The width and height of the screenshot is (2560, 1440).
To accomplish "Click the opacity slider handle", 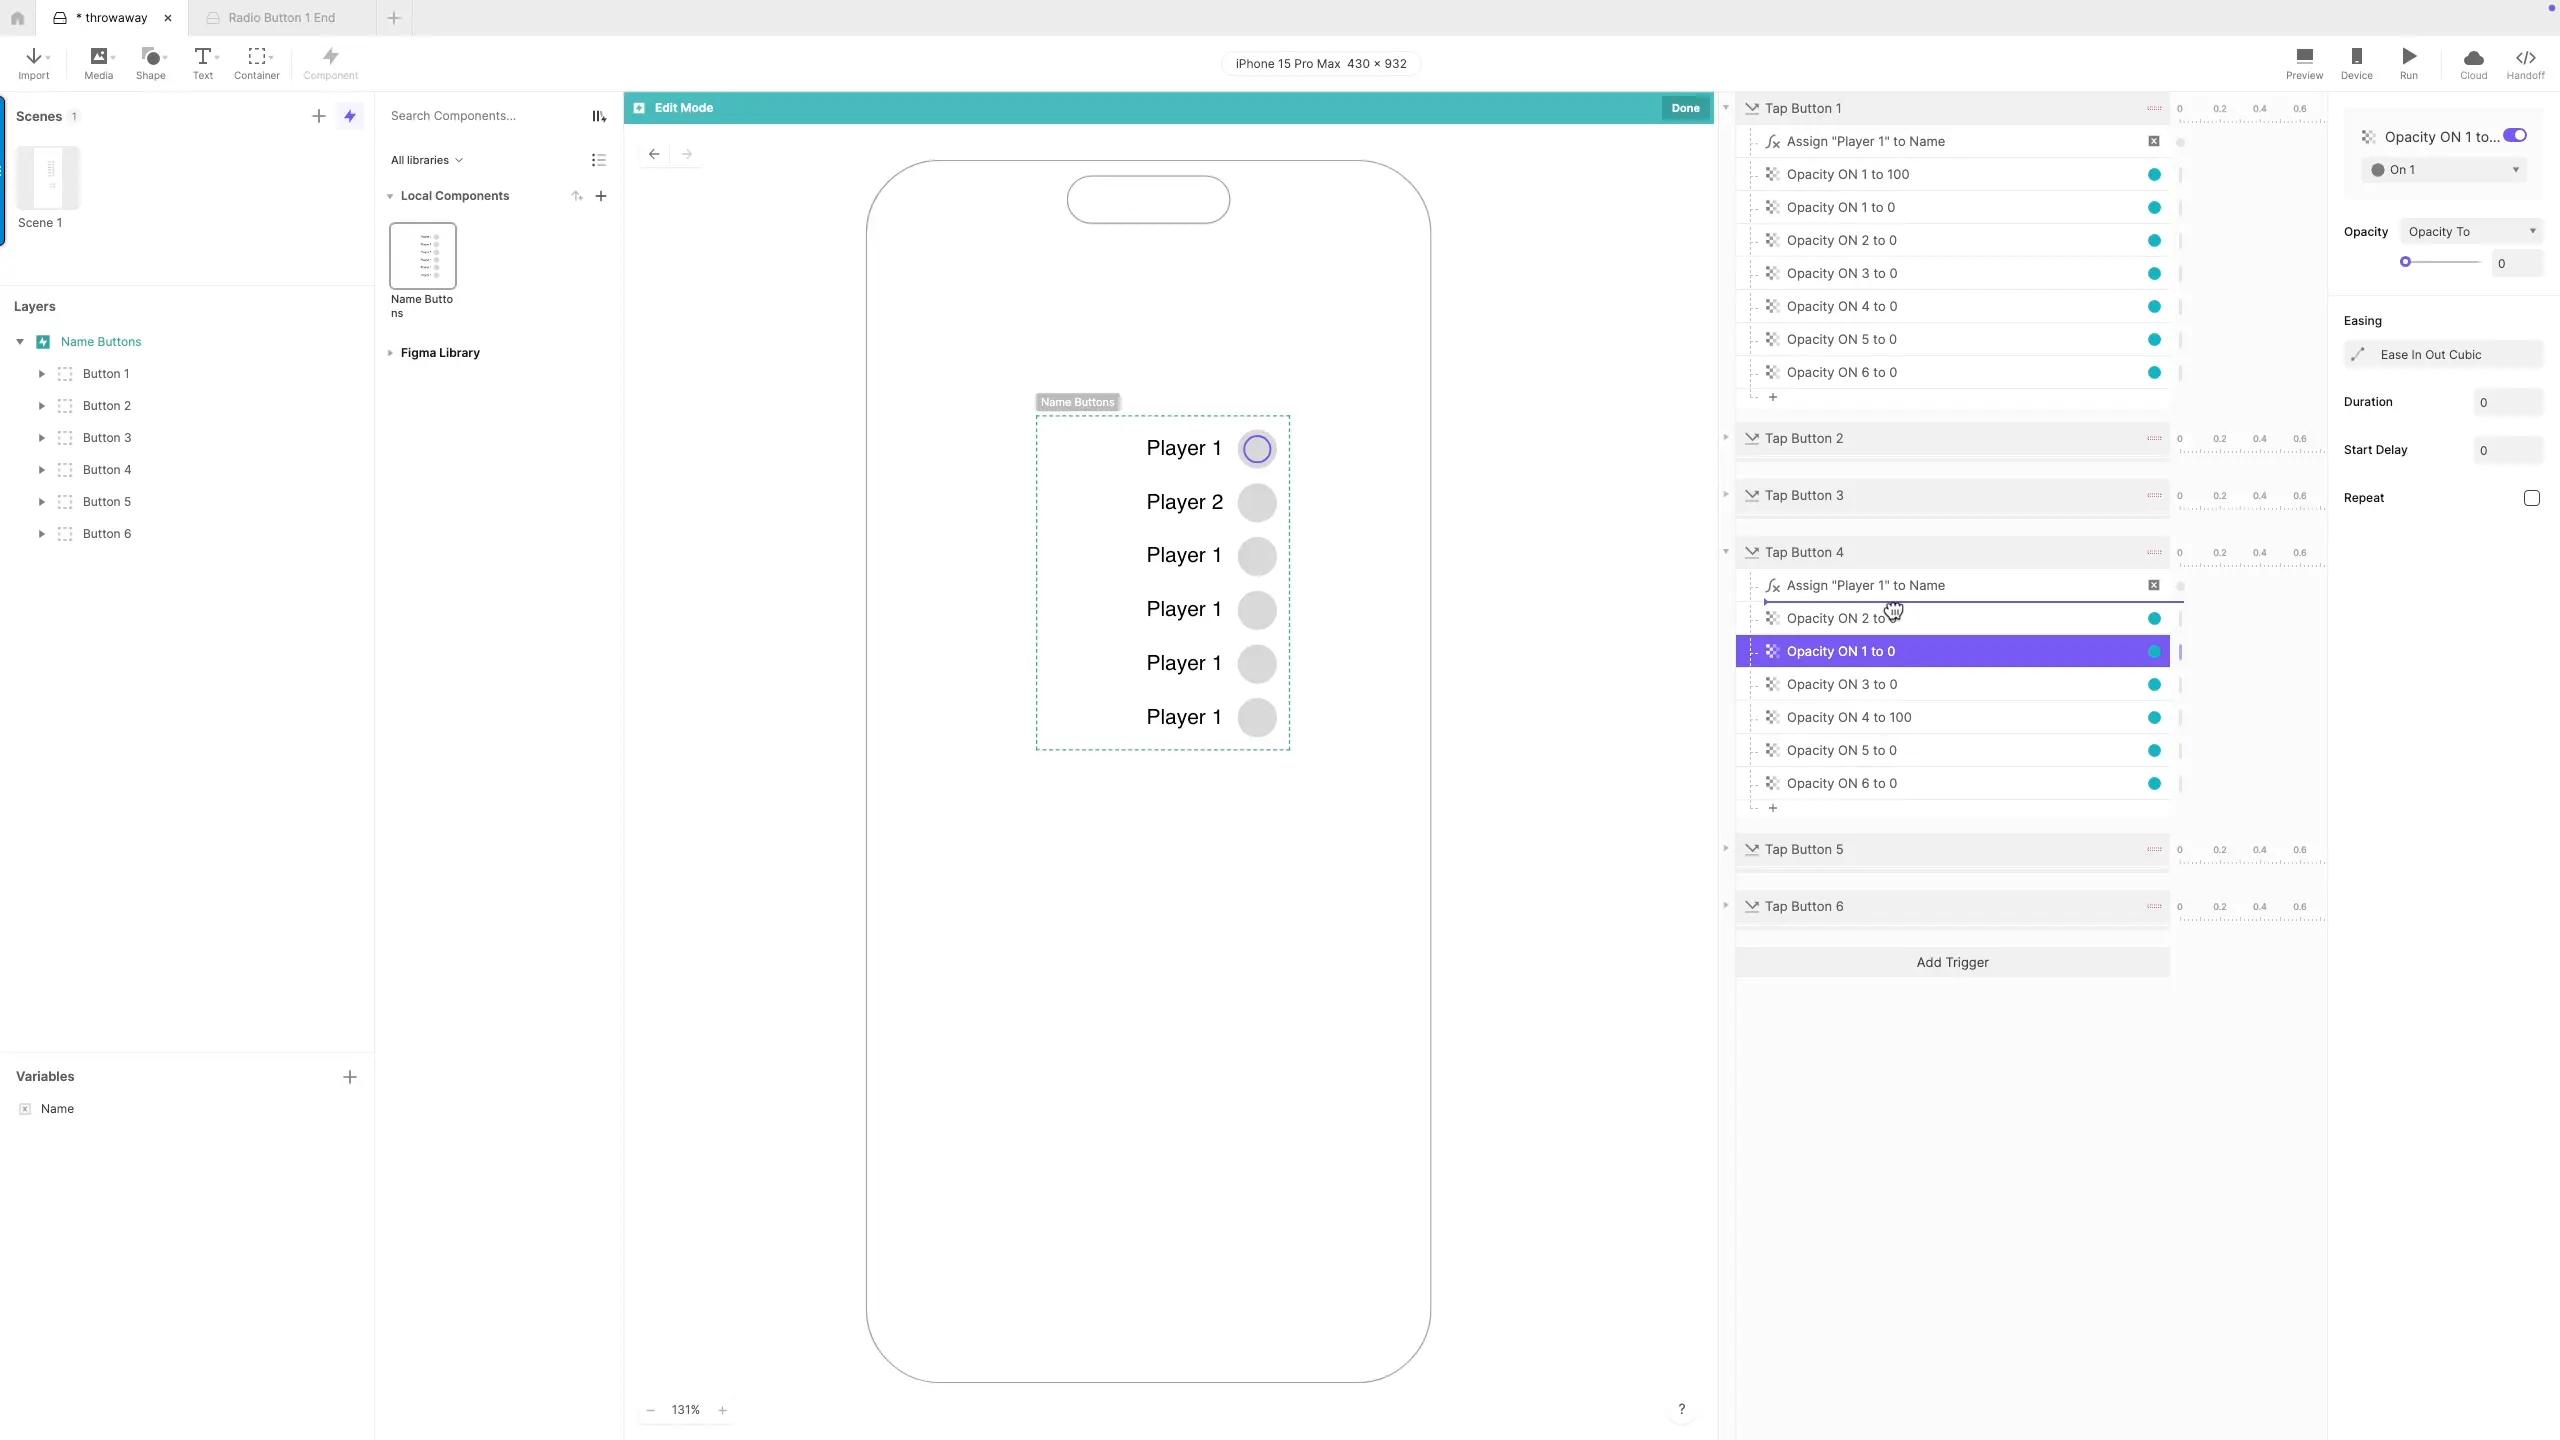I will 2405,262.
